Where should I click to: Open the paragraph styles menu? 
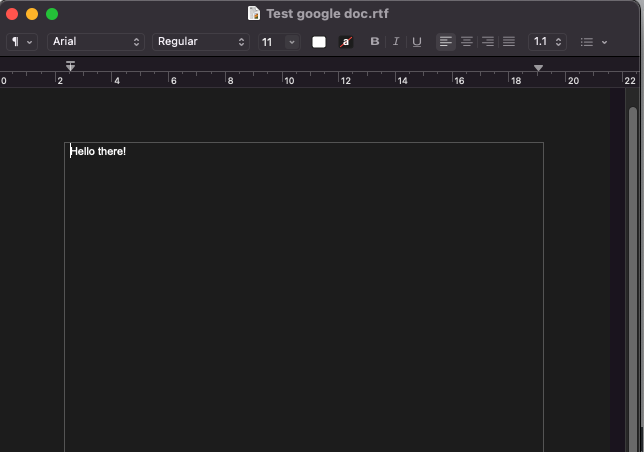22,42
